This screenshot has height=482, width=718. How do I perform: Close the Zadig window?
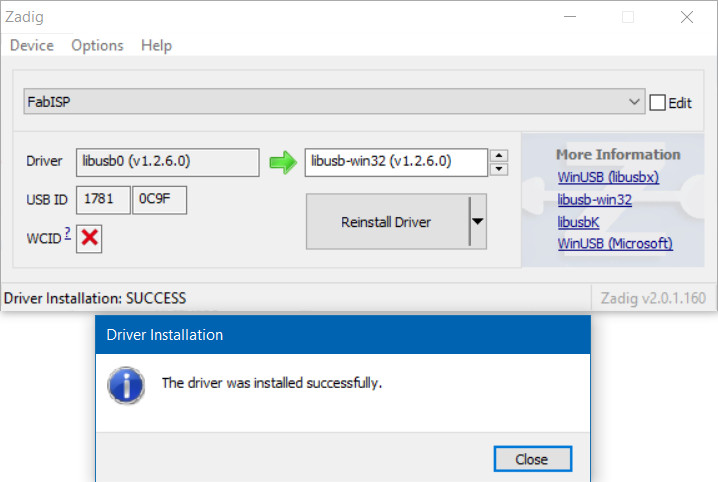686,17
